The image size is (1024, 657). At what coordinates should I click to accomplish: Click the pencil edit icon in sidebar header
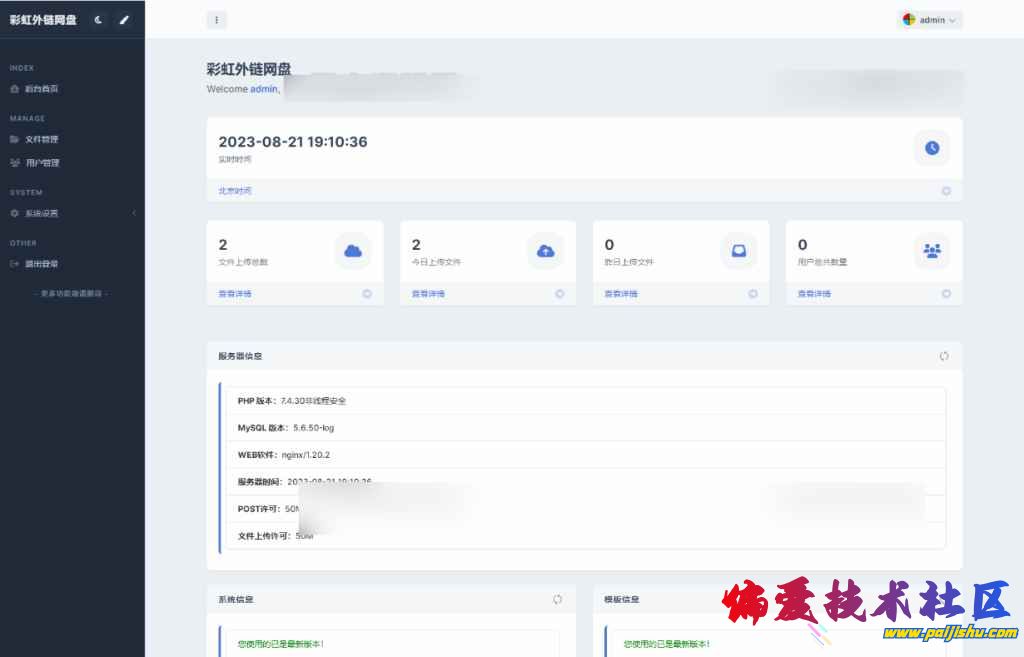coord(124,20)
